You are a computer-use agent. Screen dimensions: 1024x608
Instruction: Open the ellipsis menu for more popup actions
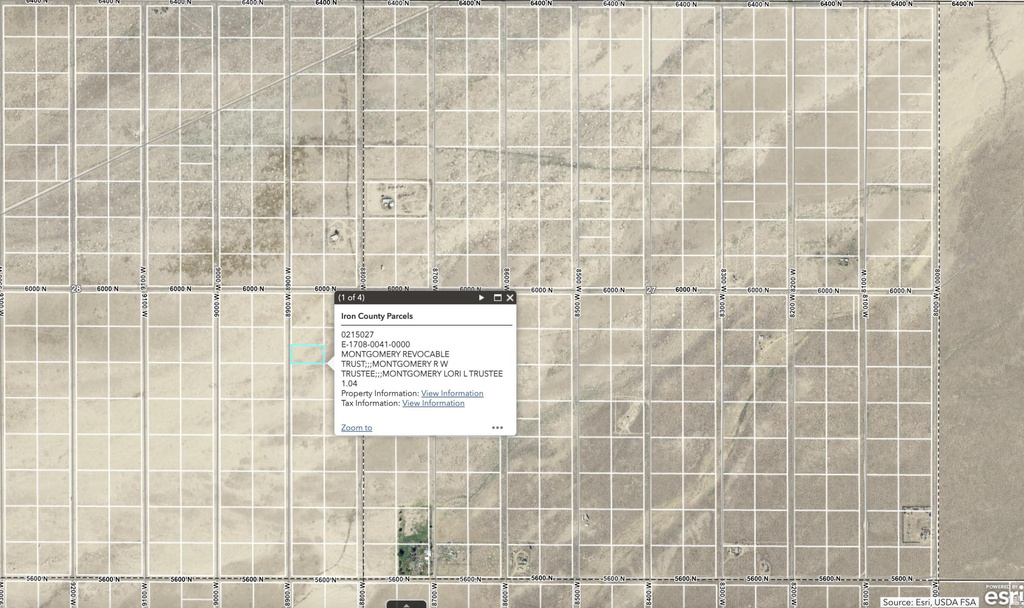click(x=498, y=427)
